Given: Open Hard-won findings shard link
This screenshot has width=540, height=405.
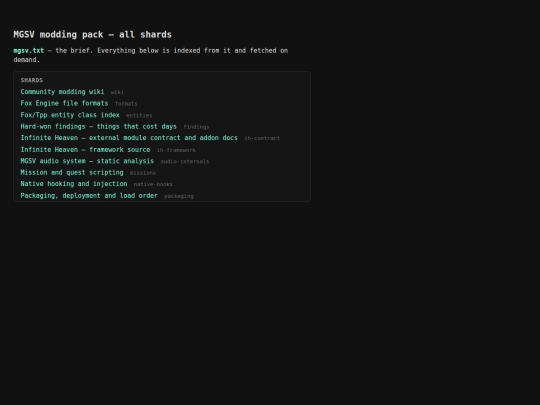Looking at the screenshot, I should pyautogui.click(x=98, y=126).
